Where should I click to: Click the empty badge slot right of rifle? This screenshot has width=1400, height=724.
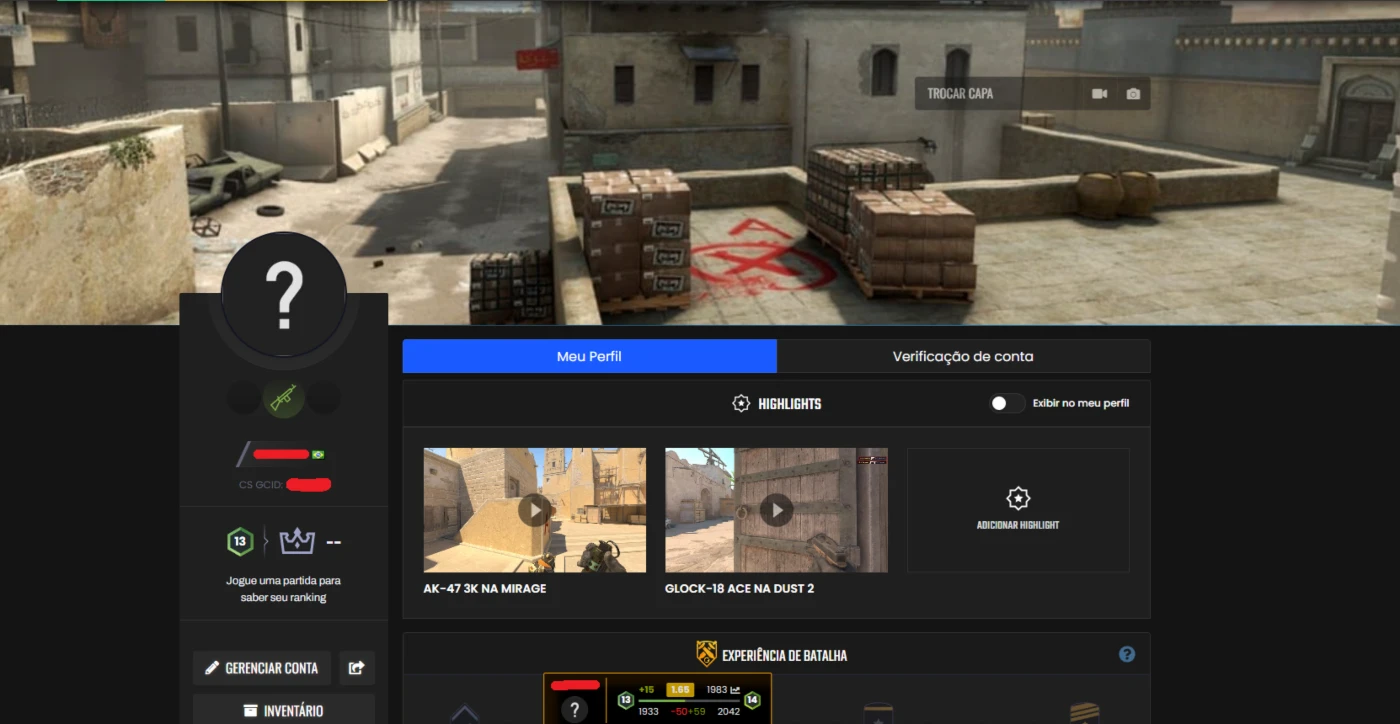[323, 398]
